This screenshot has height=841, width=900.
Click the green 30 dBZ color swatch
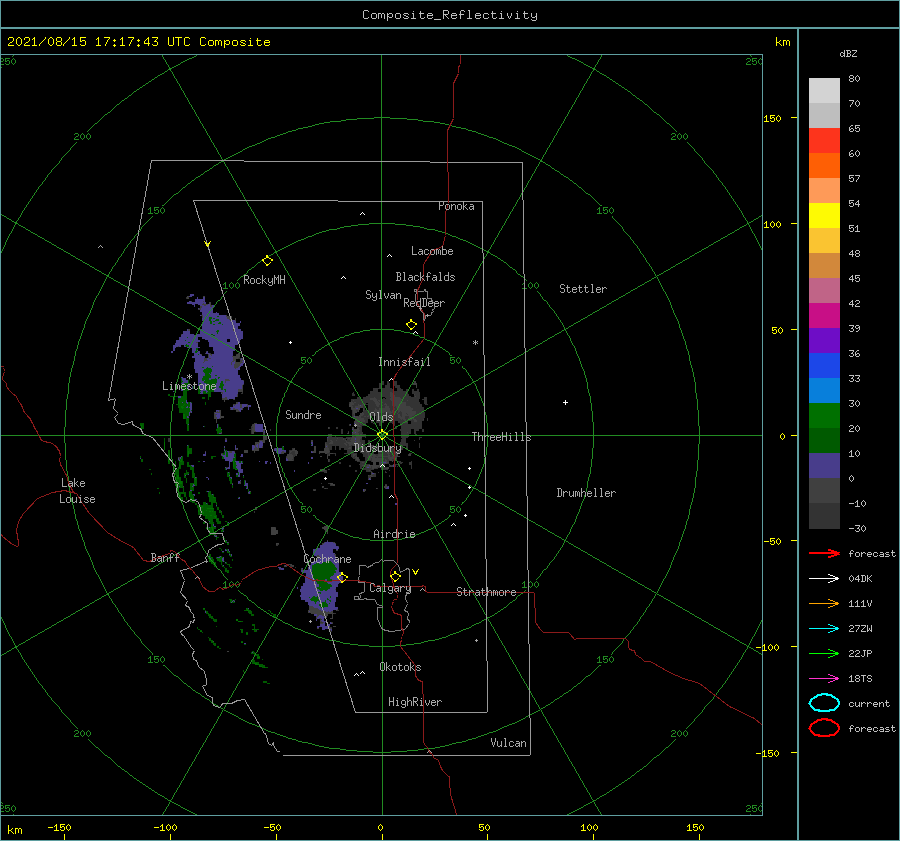click(x=824, y=416)
